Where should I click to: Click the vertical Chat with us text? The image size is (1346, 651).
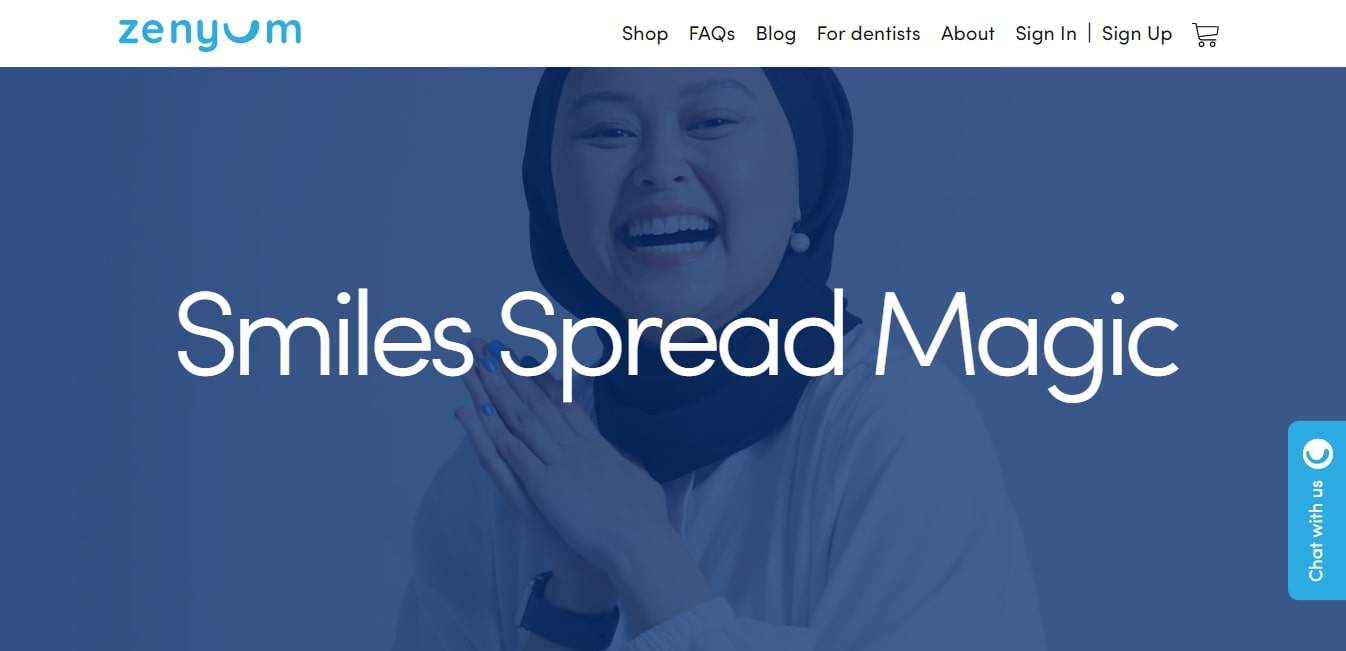1317,530
